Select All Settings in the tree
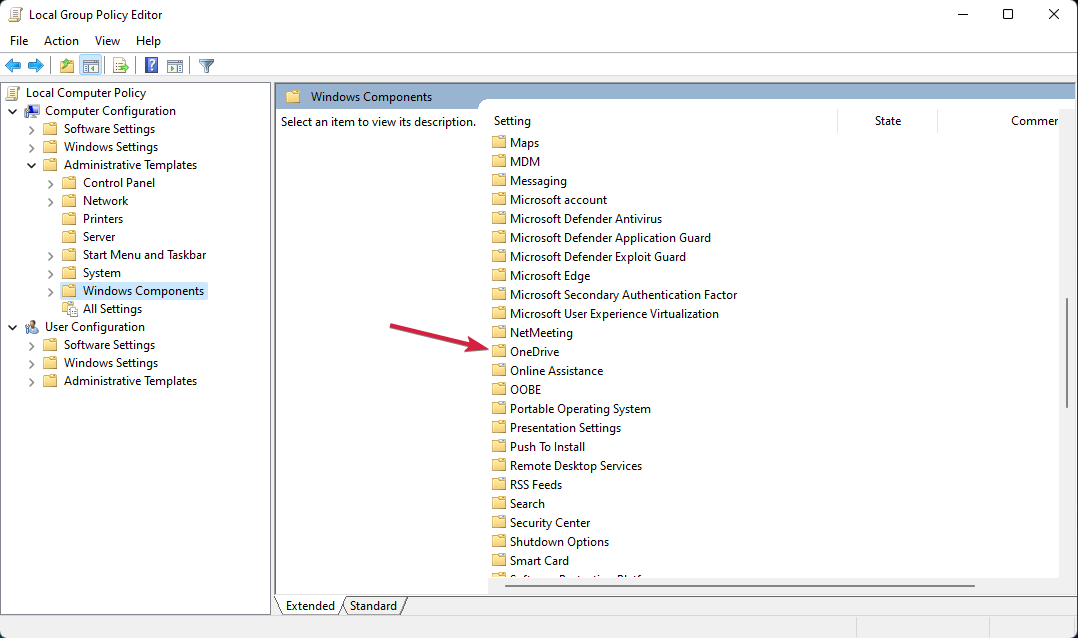Screen dimensions: 1078x638 click(112, 309)
